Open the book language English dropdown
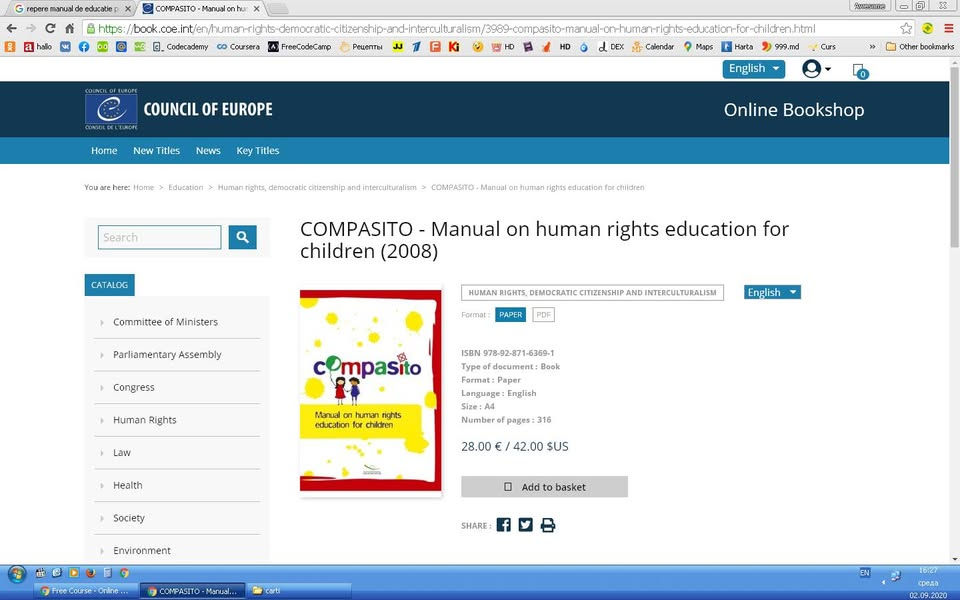960x600 pixels. coord(772,292)
